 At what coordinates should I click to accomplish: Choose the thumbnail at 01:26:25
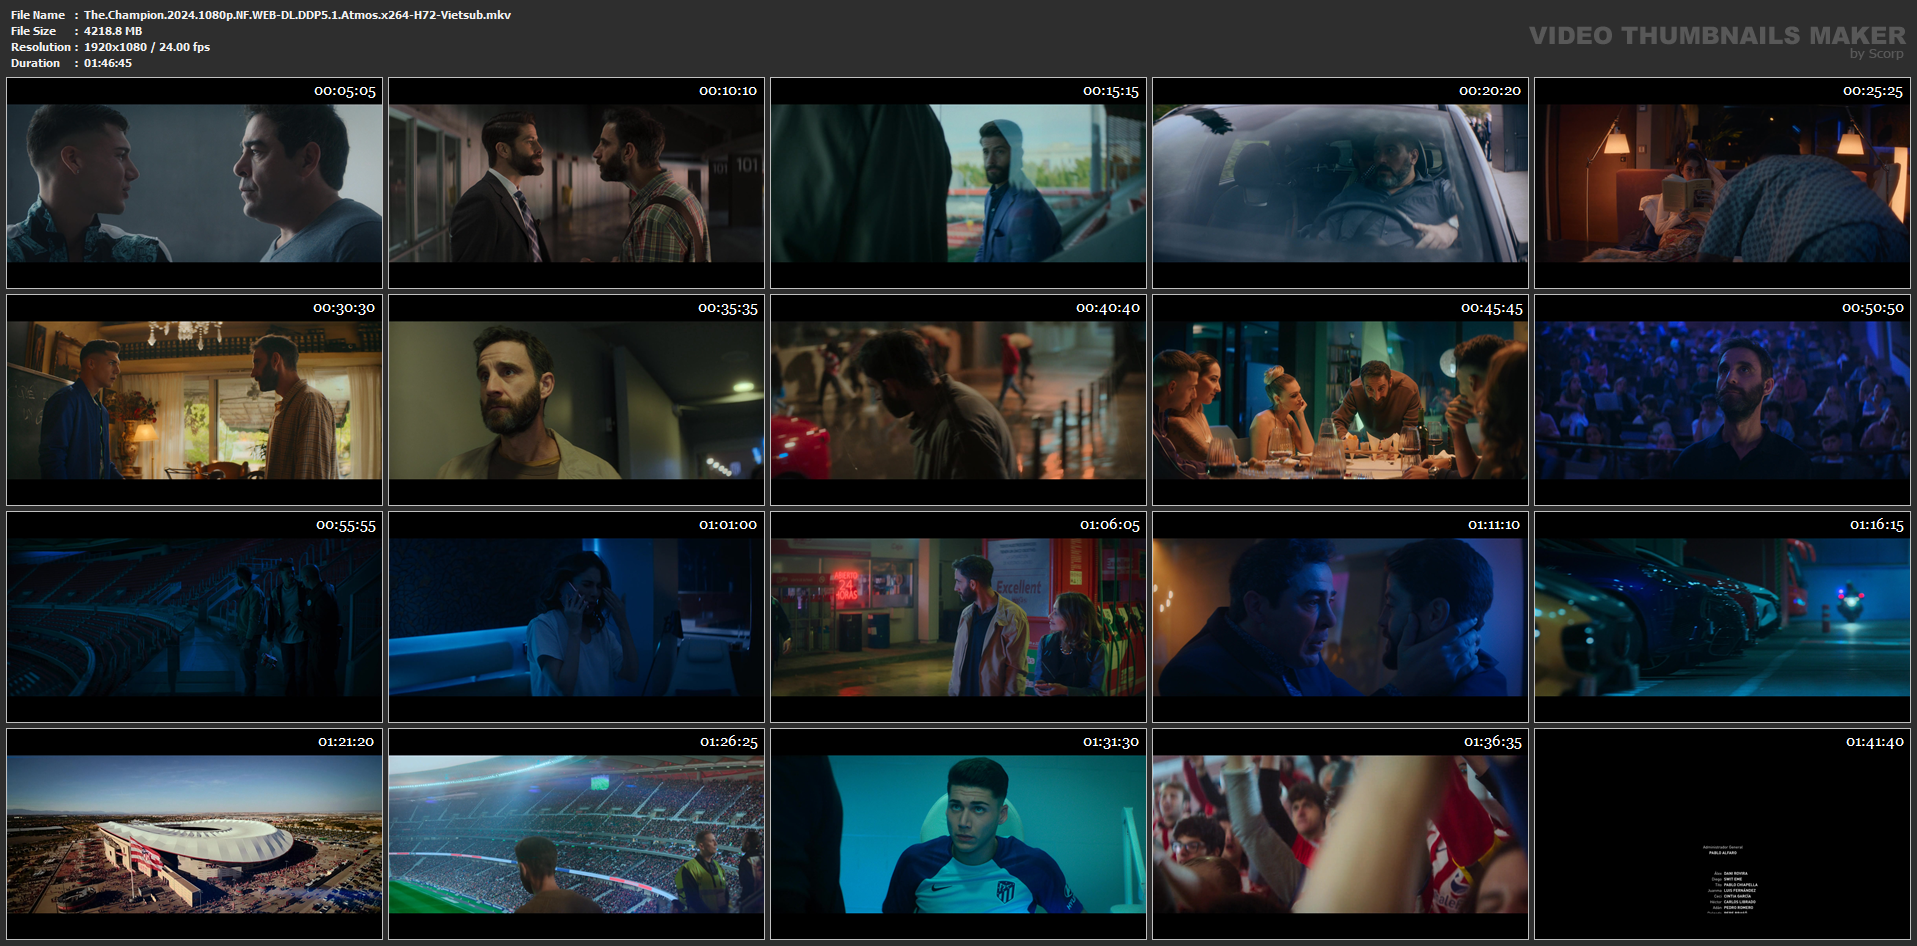(x=576, y=834)
